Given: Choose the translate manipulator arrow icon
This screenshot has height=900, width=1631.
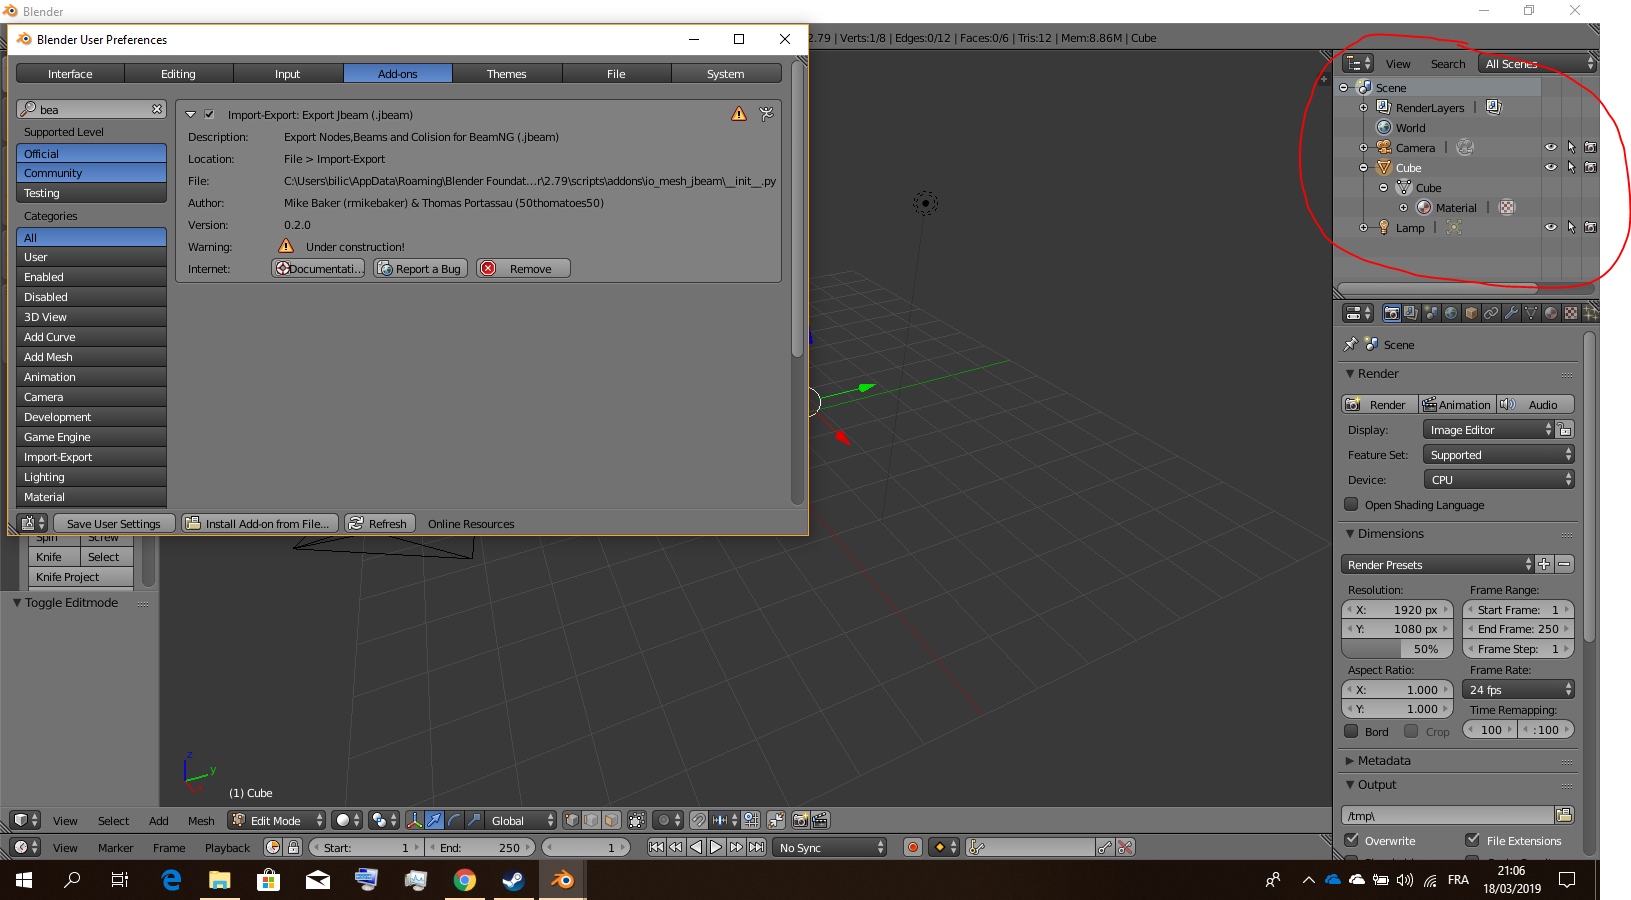Looking at the screenshot, I should [x=435, y=820].
